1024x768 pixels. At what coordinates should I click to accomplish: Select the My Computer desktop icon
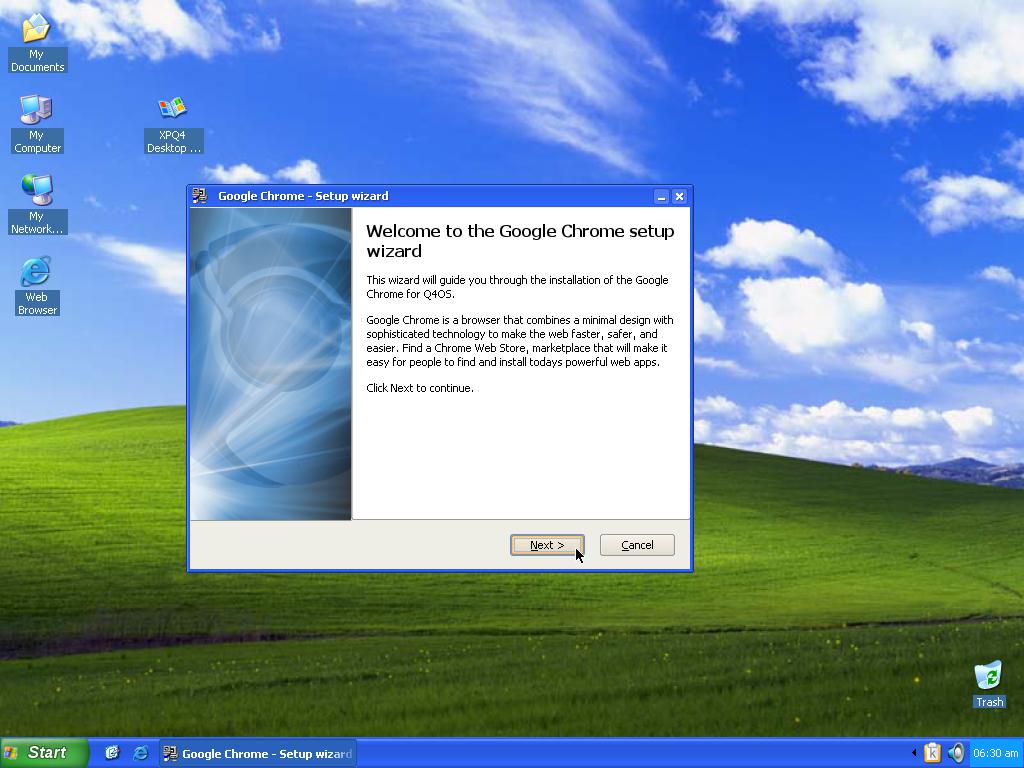(37, 124)
